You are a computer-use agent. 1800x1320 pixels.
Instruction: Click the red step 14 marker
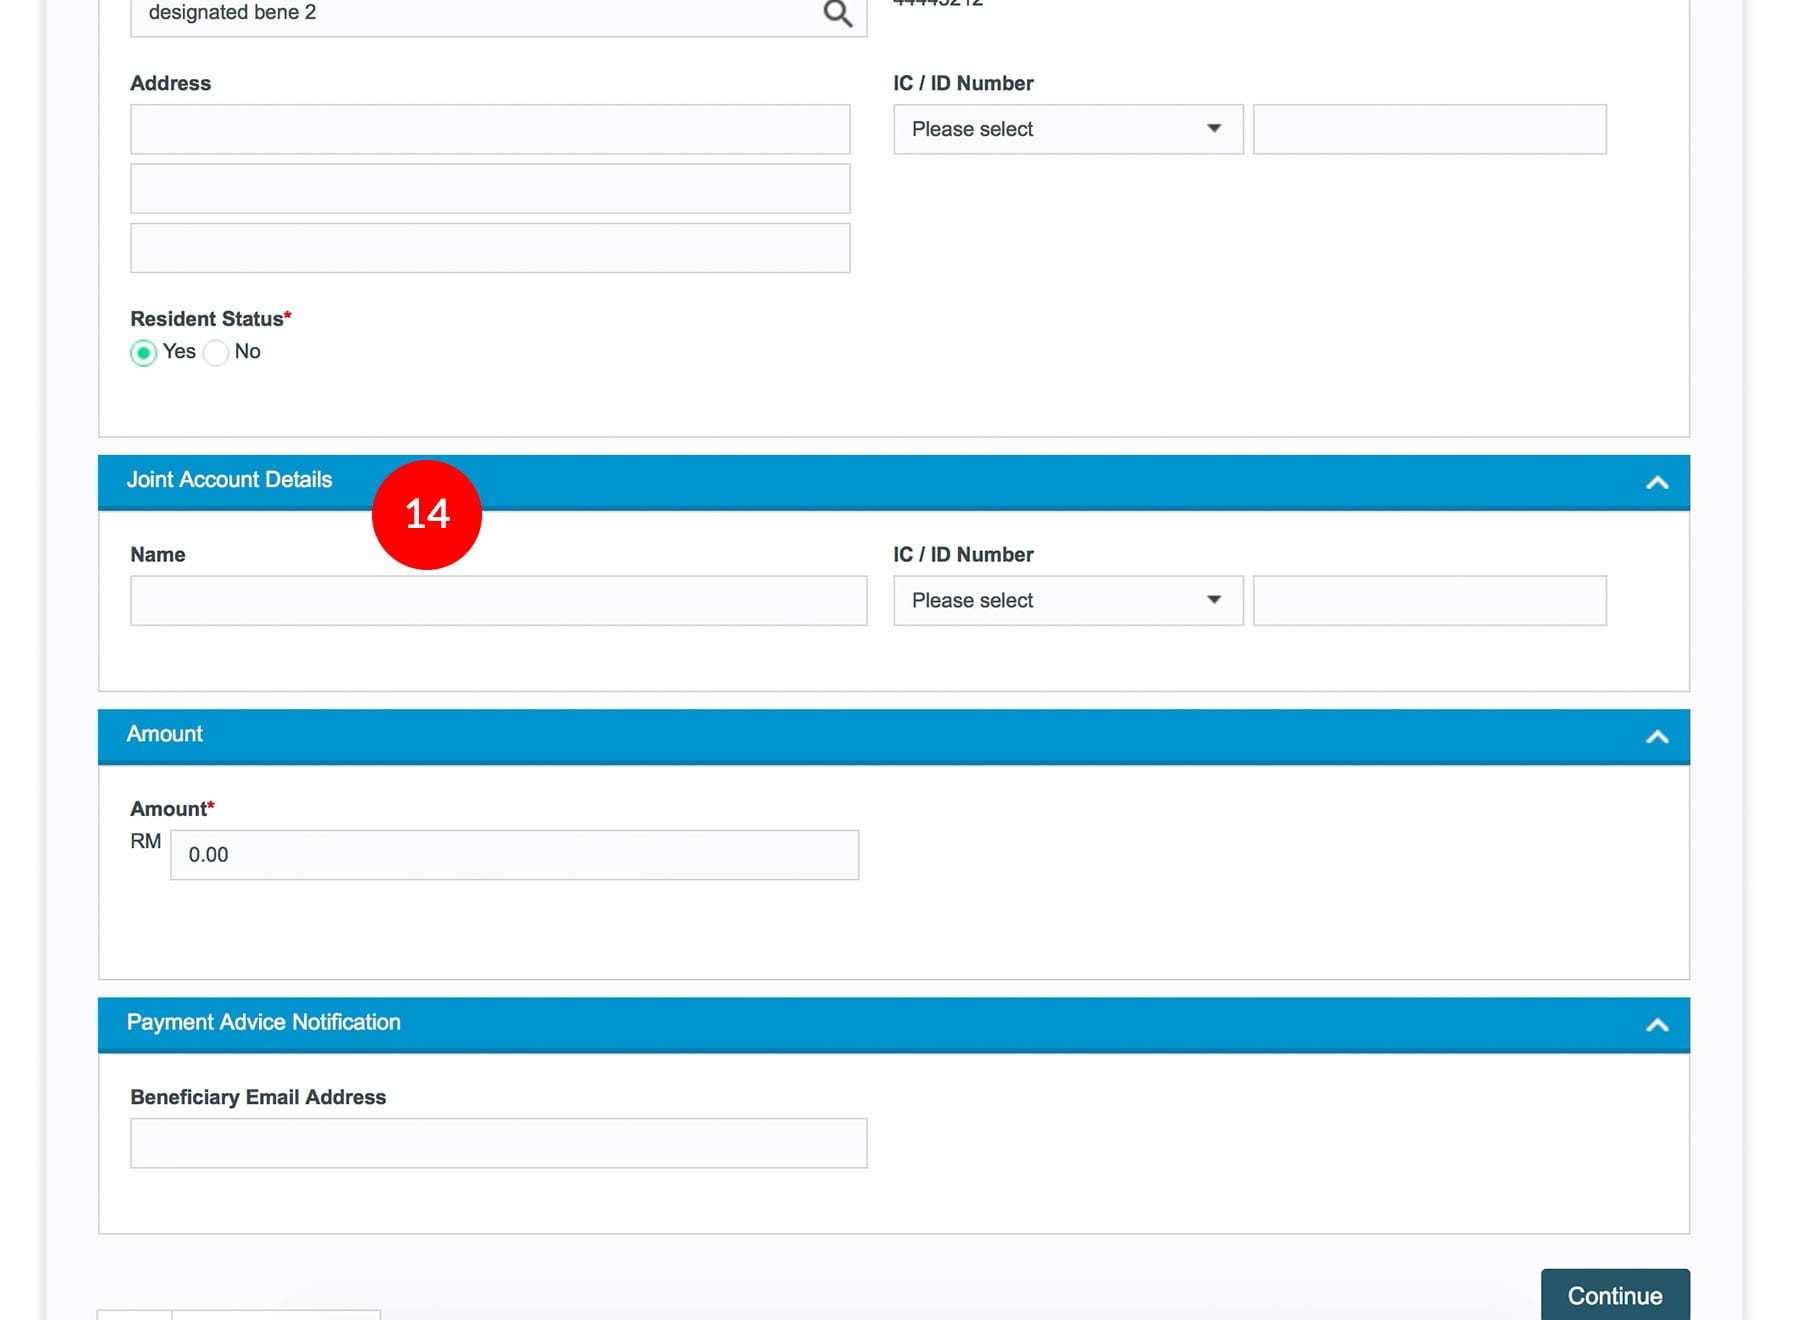(427, 515)
